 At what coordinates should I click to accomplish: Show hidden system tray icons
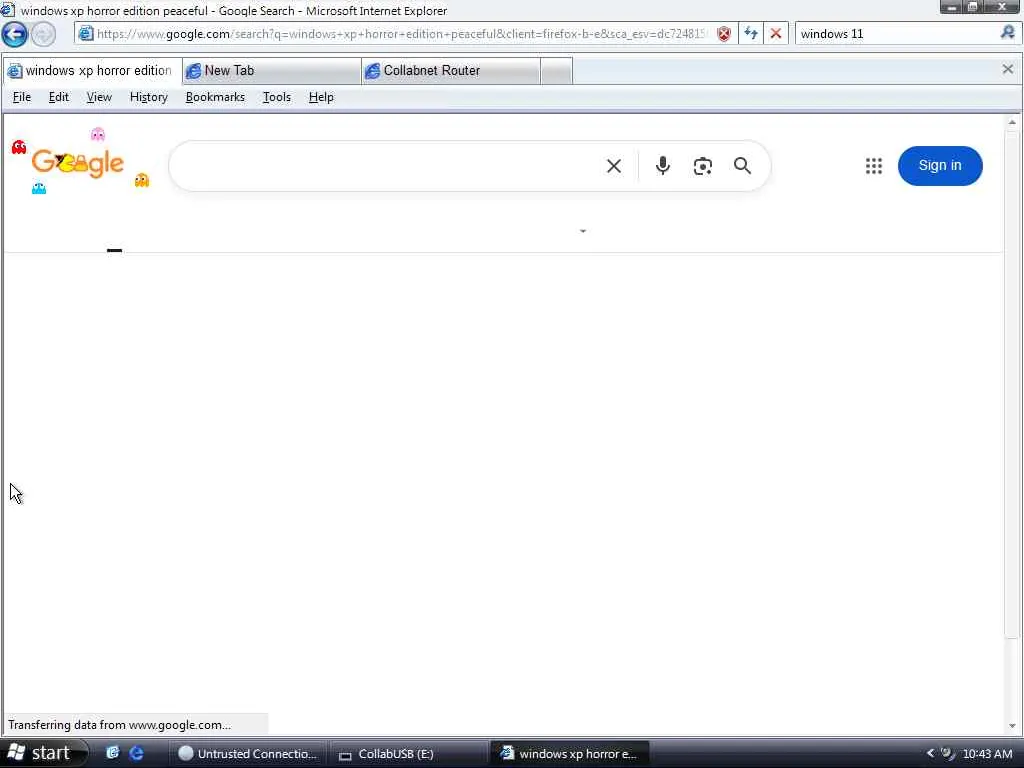click(931, 753)
